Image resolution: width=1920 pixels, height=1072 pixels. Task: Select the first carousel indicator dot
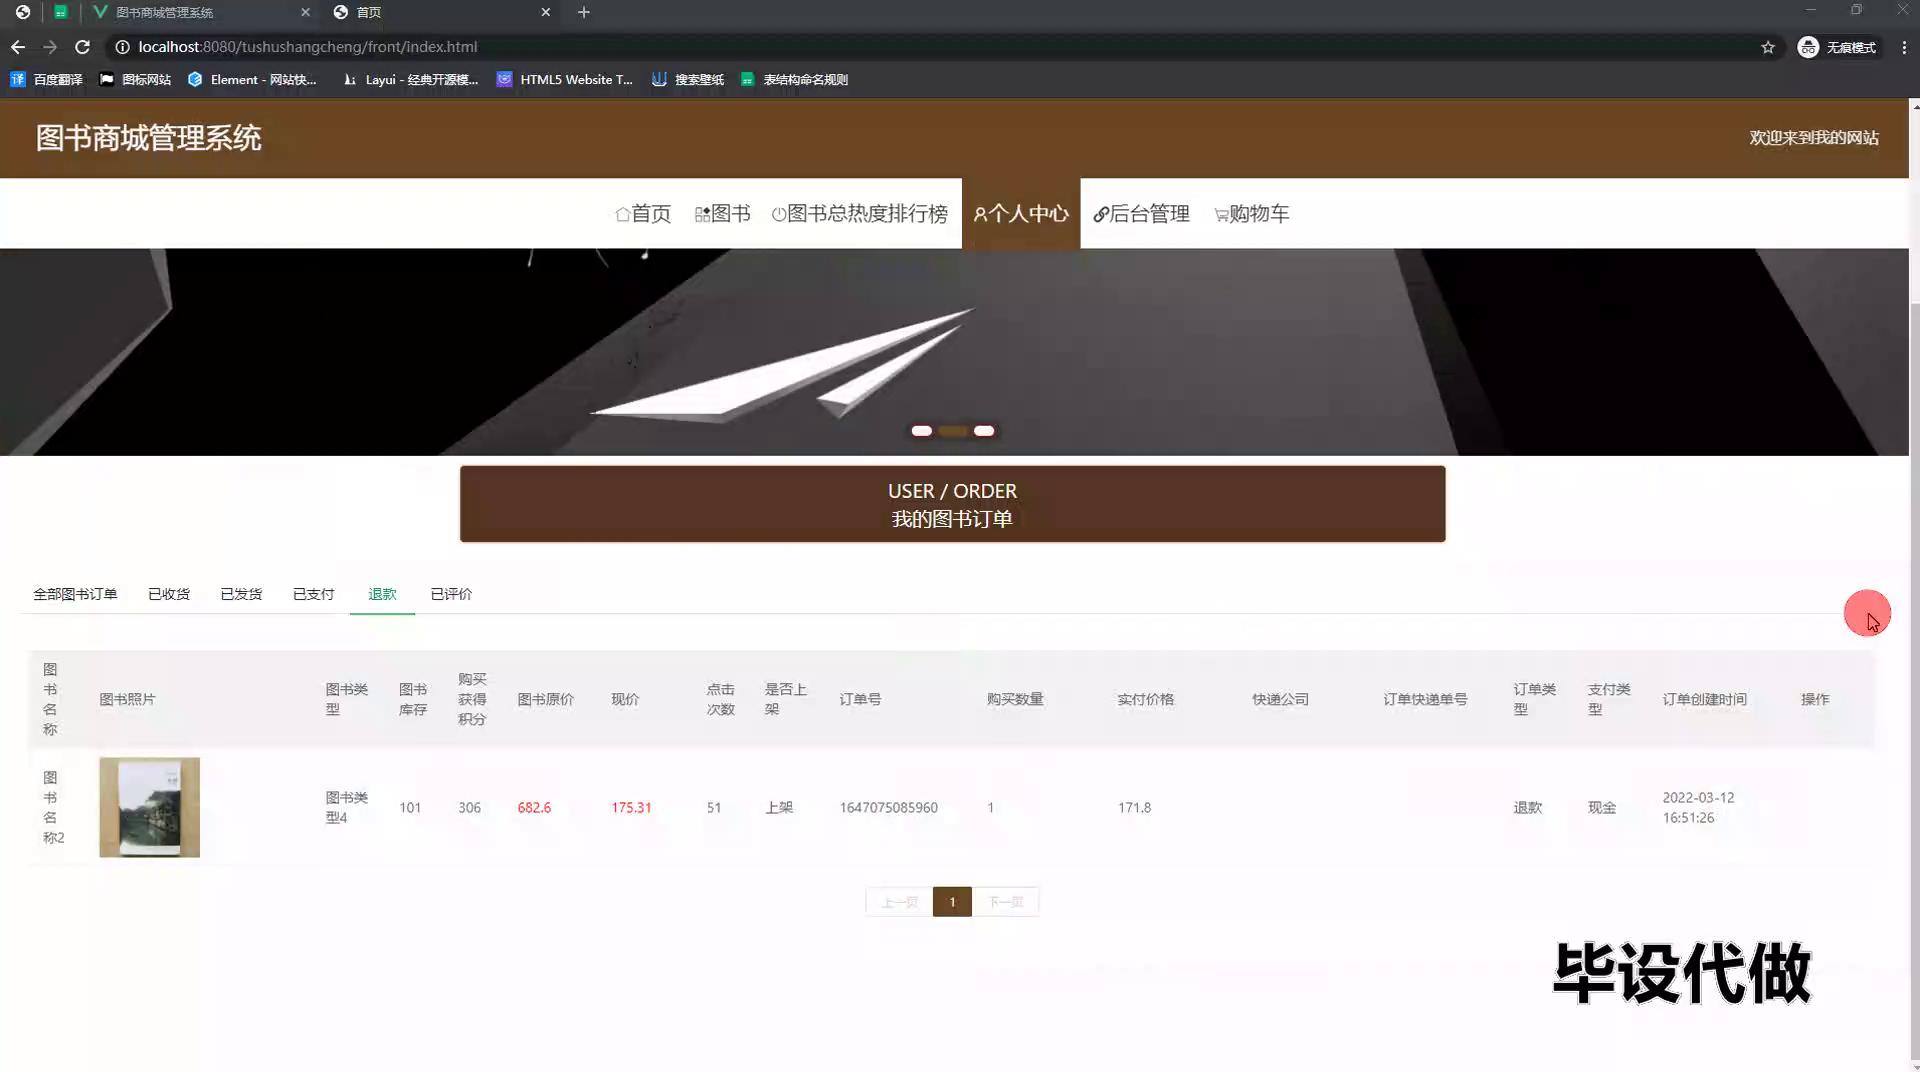(x=921, y=431)
